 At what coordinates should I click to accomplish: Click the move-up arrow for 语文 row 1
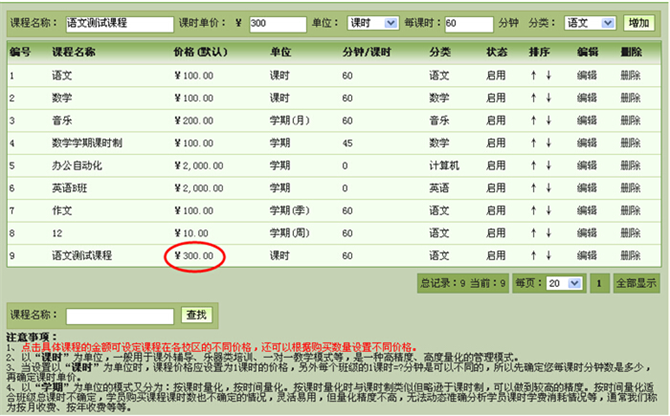pyautogui.click(x=534, y=75)
